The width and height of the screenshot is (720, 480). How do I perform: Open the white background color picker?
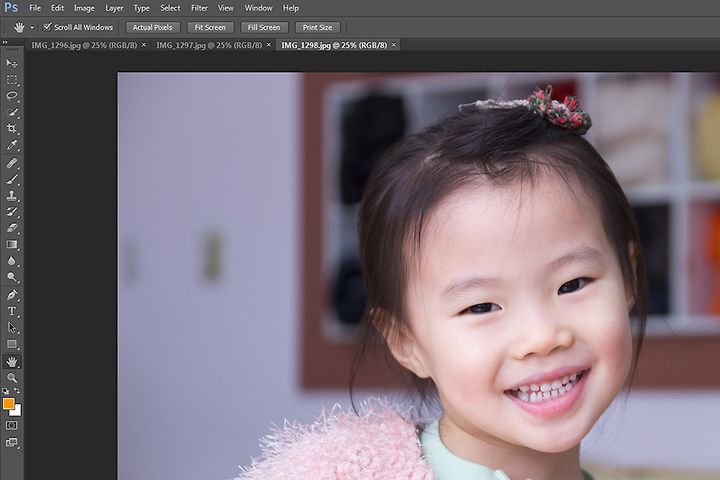coord(17,412)
